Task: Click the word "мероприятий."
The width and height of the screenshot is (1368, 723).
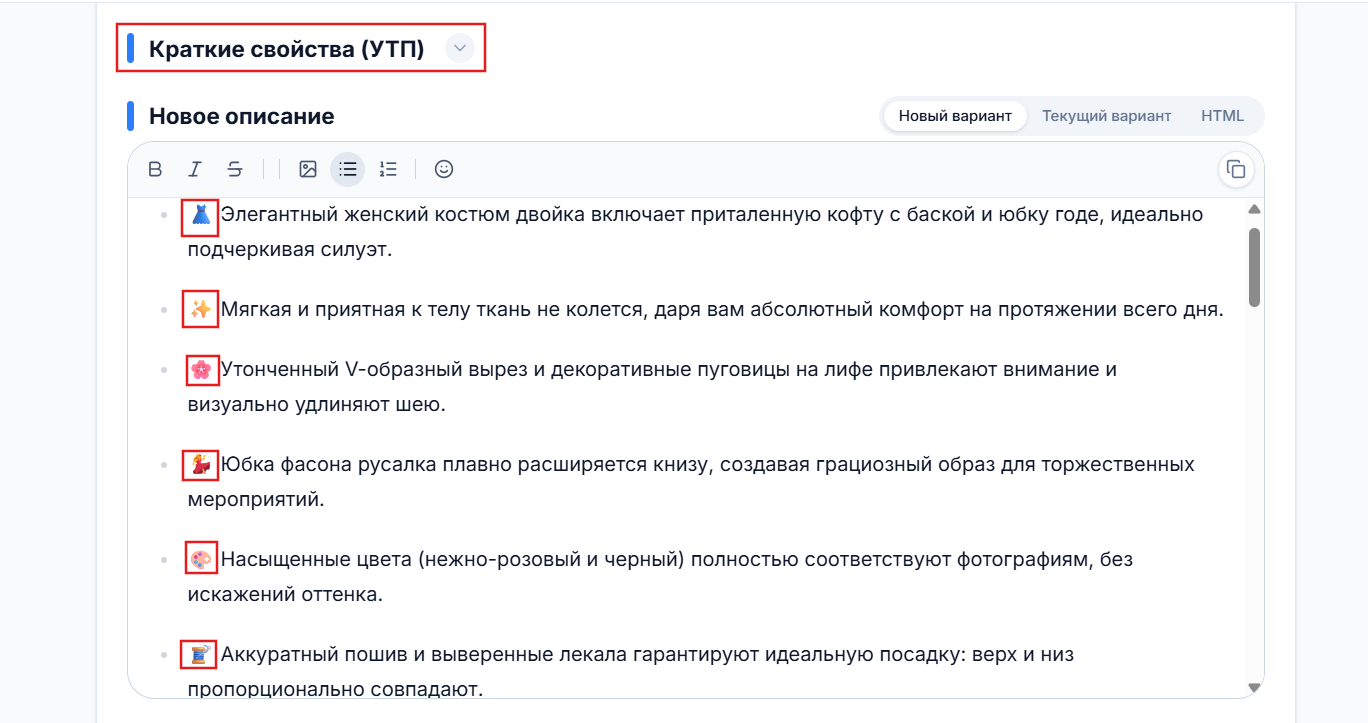Action: pyautogui.click(x=256, y=500)
